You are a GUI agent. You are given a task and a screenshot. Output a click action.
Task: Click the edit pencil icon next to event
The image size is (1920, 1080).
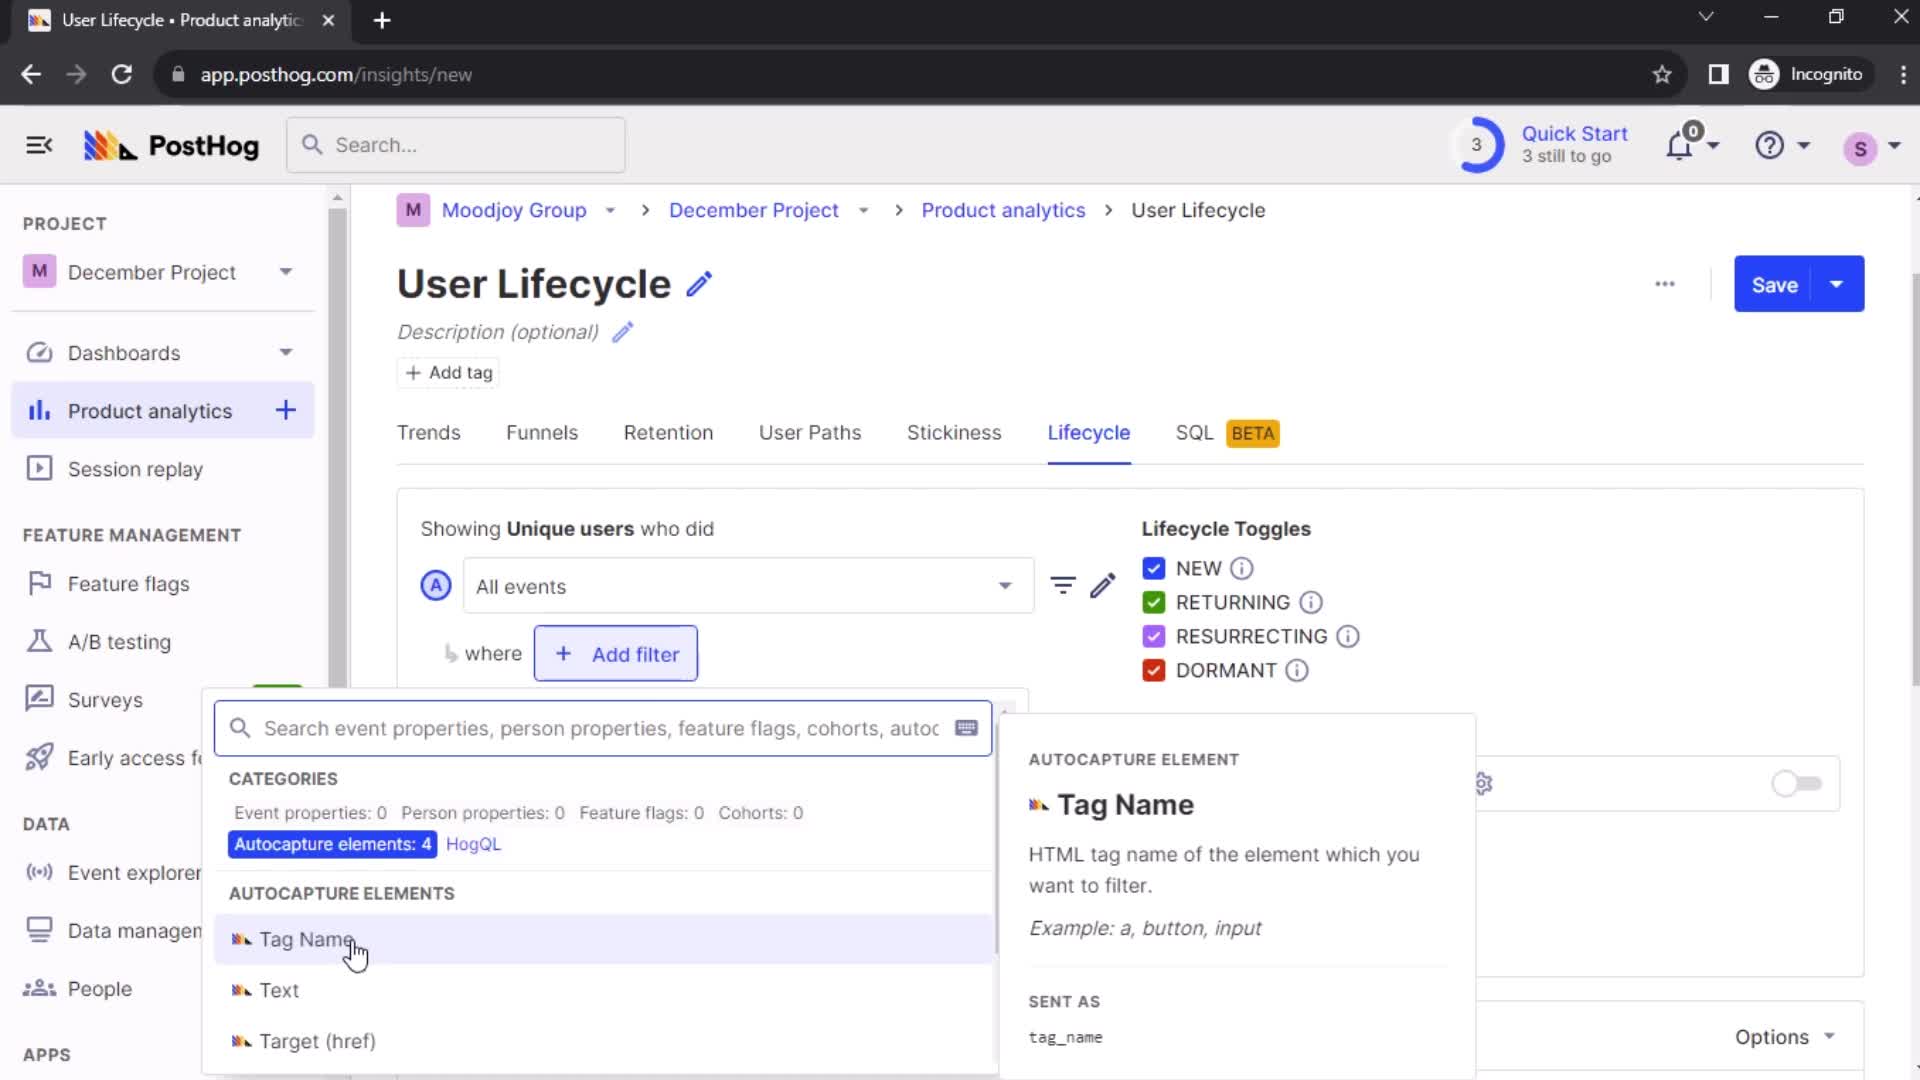(1105, 585)
